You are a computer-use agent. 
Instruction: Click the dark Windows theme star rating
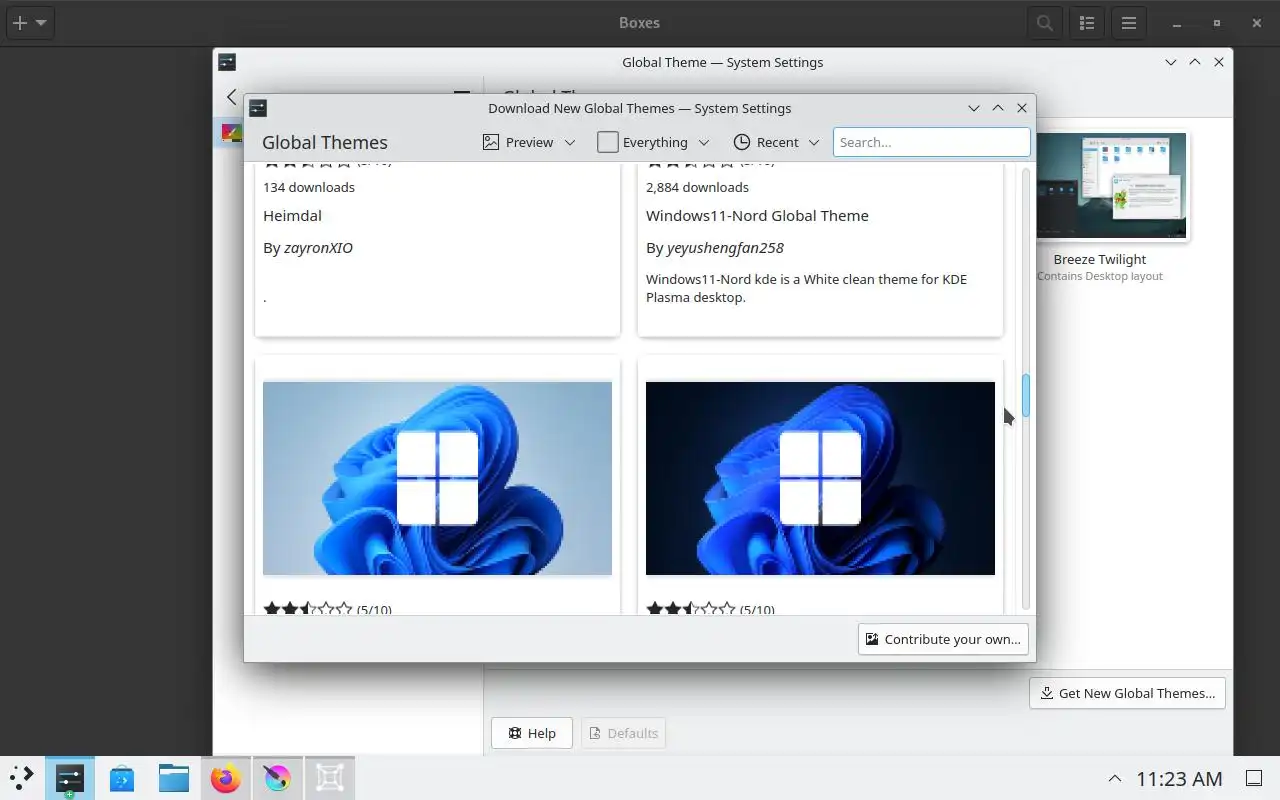691,608
